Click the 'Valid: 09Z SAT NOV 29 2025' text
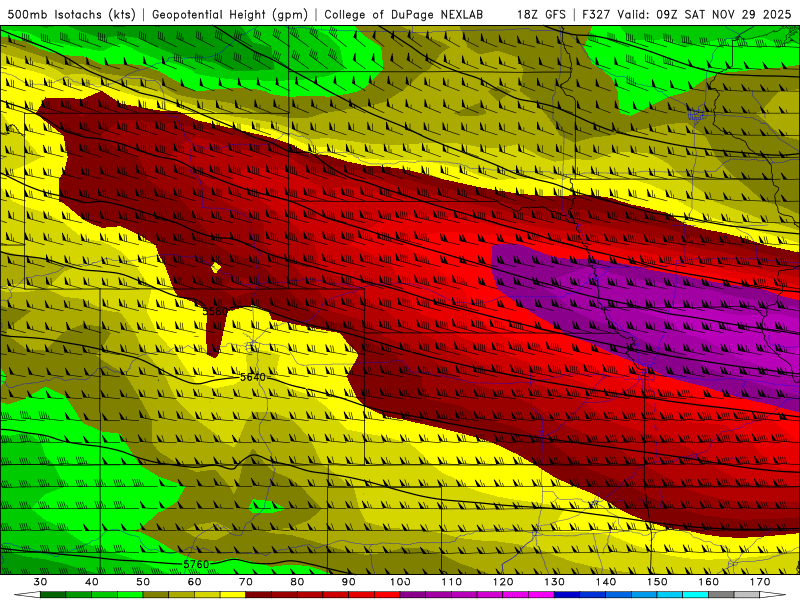 [704, 14]
